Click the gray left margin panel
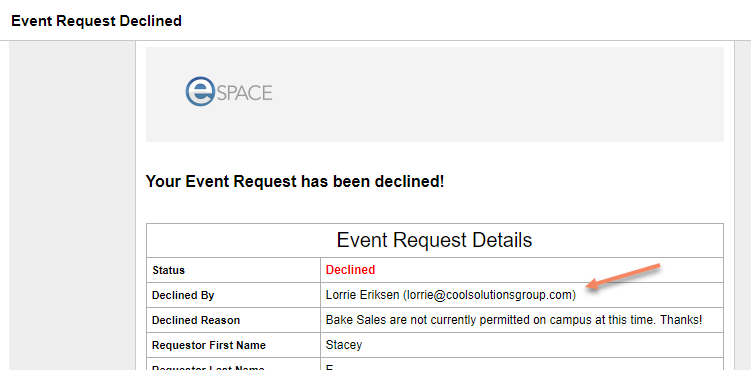This screenshot has height=370, width=751. 72,206
